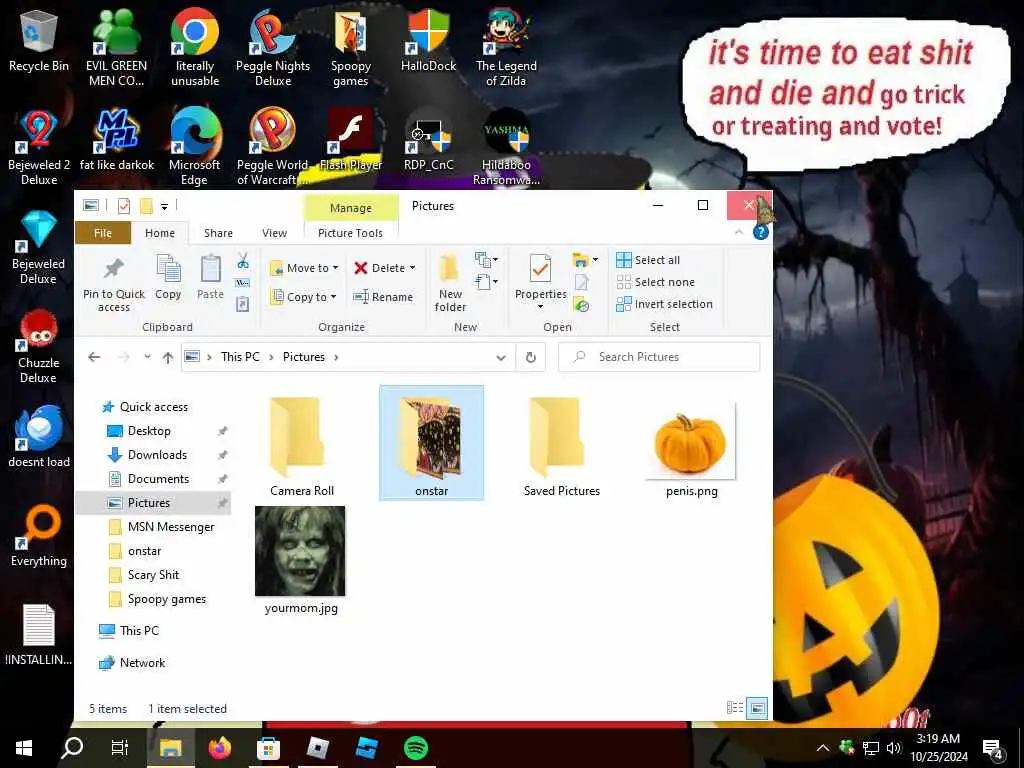Image resolution: width=1024 pixels, height=768 pixels.
Task: Collapse the ribbon with the chevron
Action: 739,232
